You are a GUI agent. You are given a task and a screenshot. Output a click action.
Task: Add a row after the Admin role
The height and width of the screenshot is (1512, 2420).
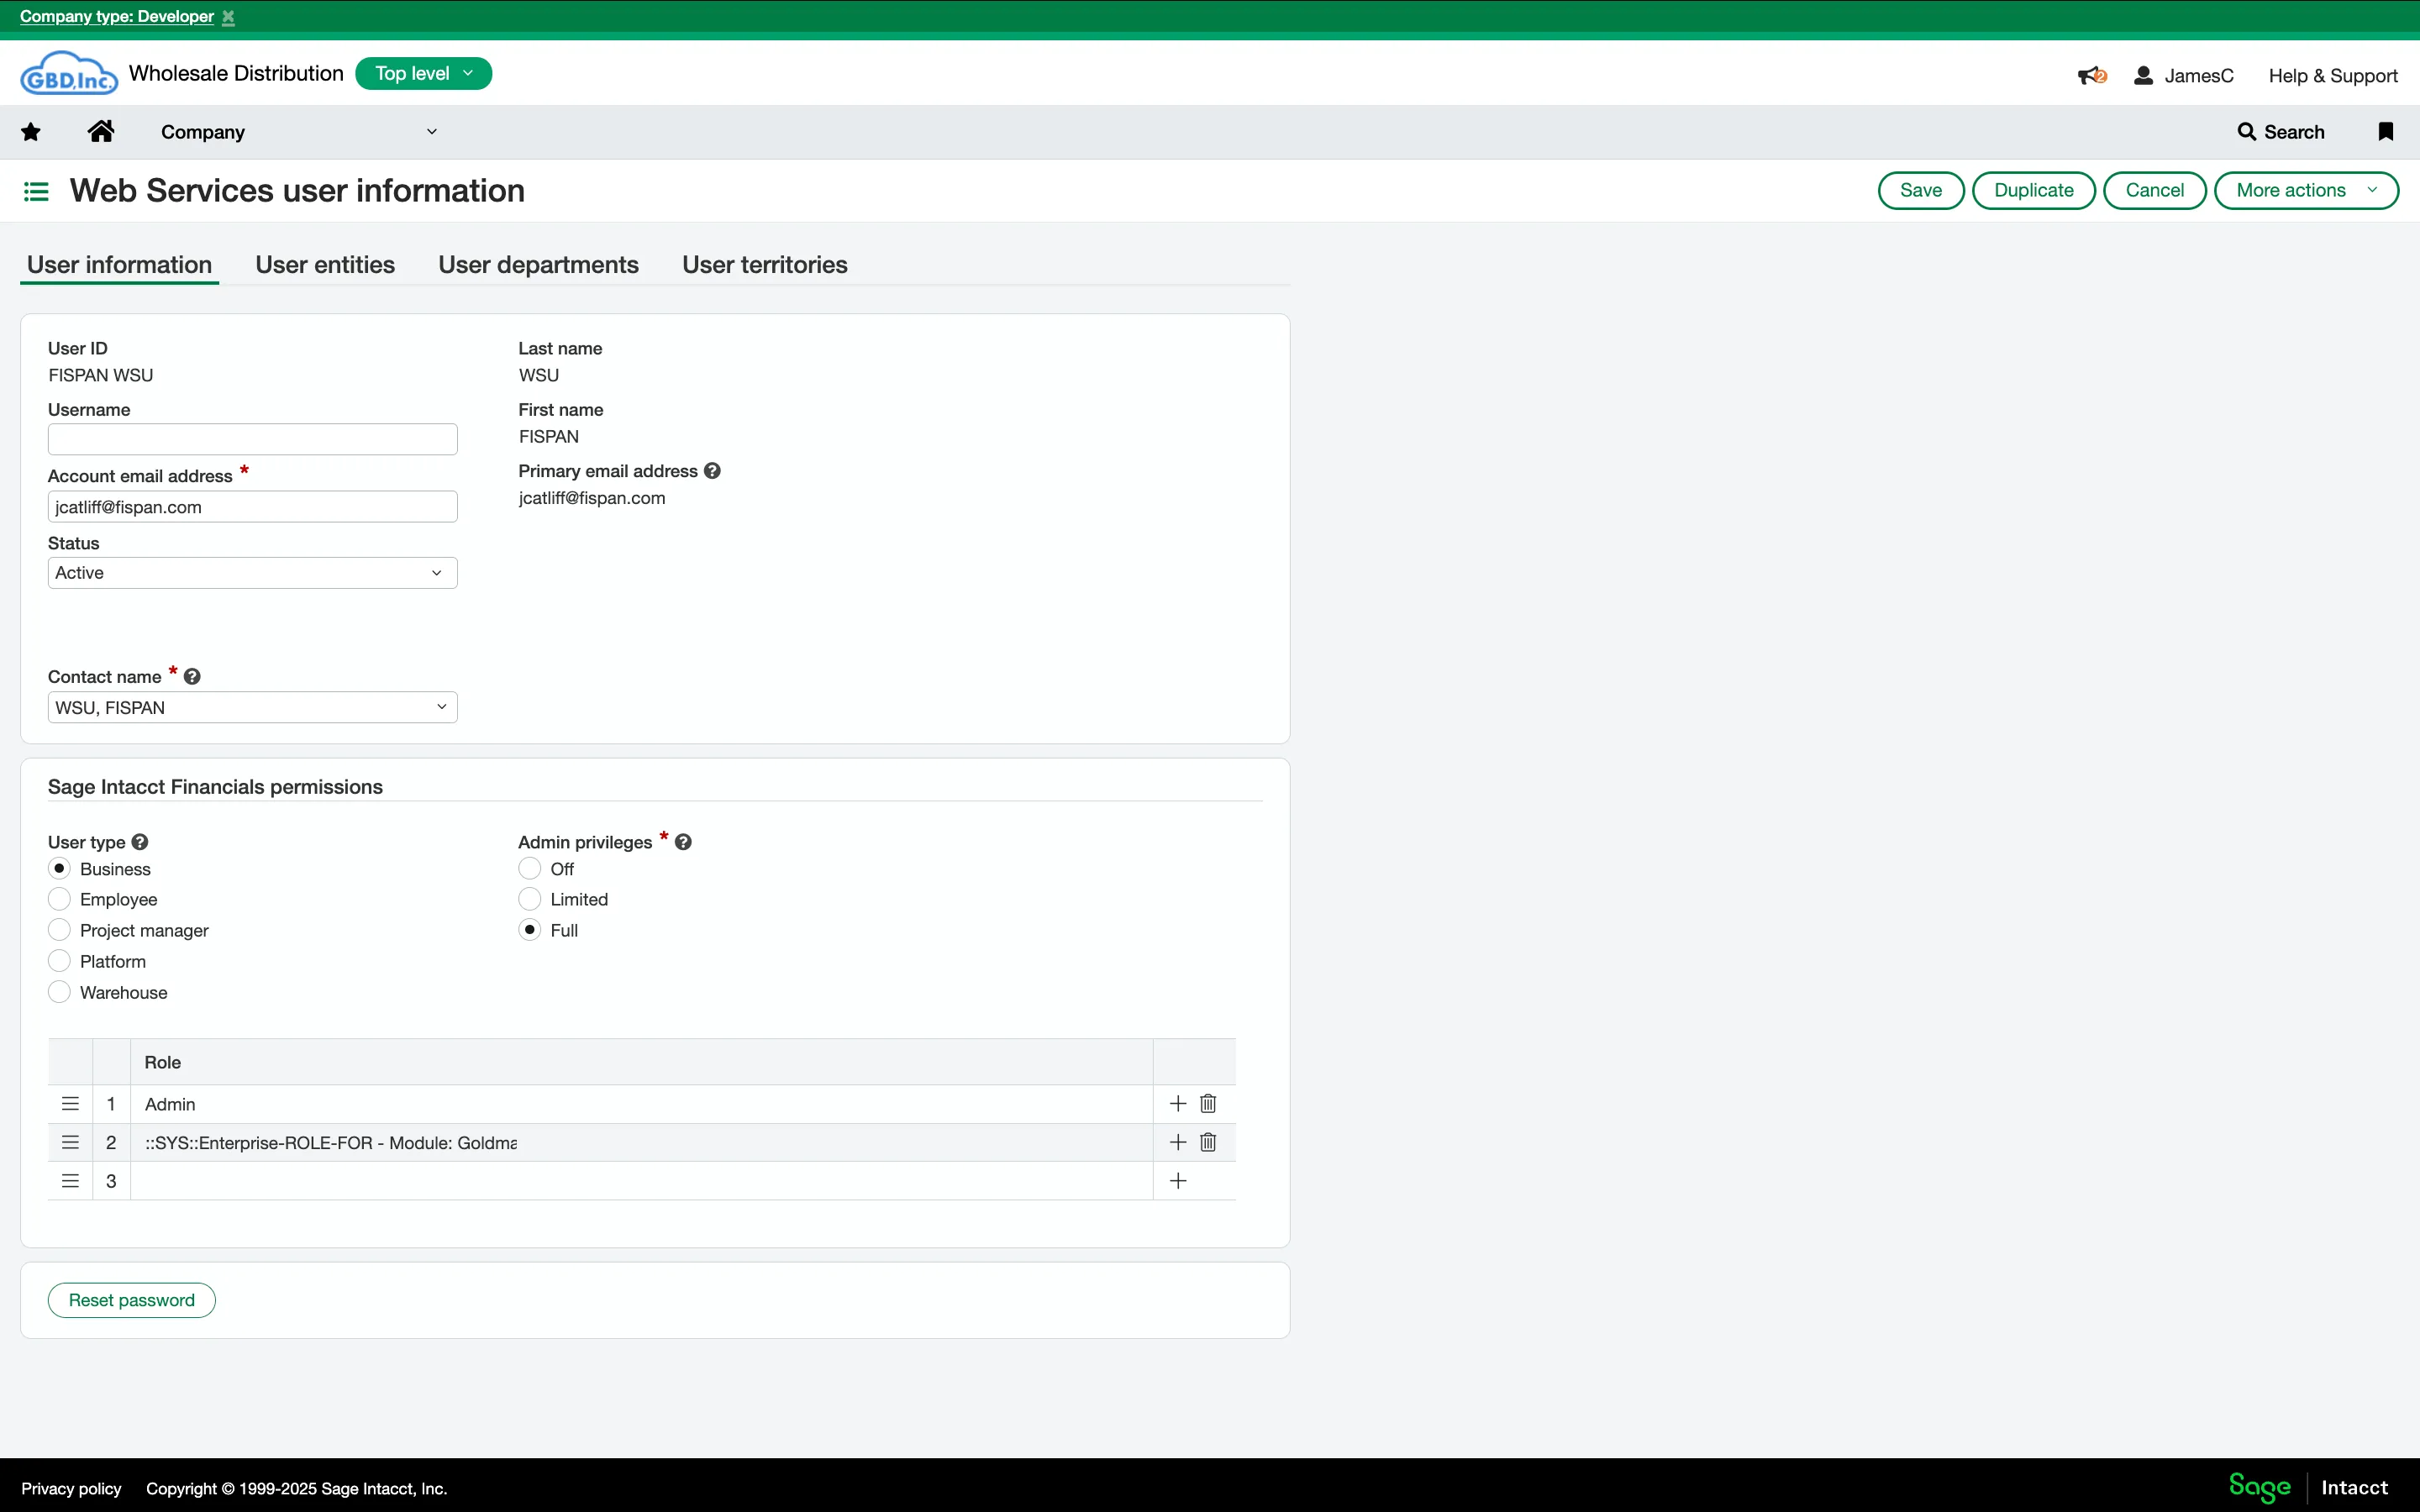coord(1178,1104)
